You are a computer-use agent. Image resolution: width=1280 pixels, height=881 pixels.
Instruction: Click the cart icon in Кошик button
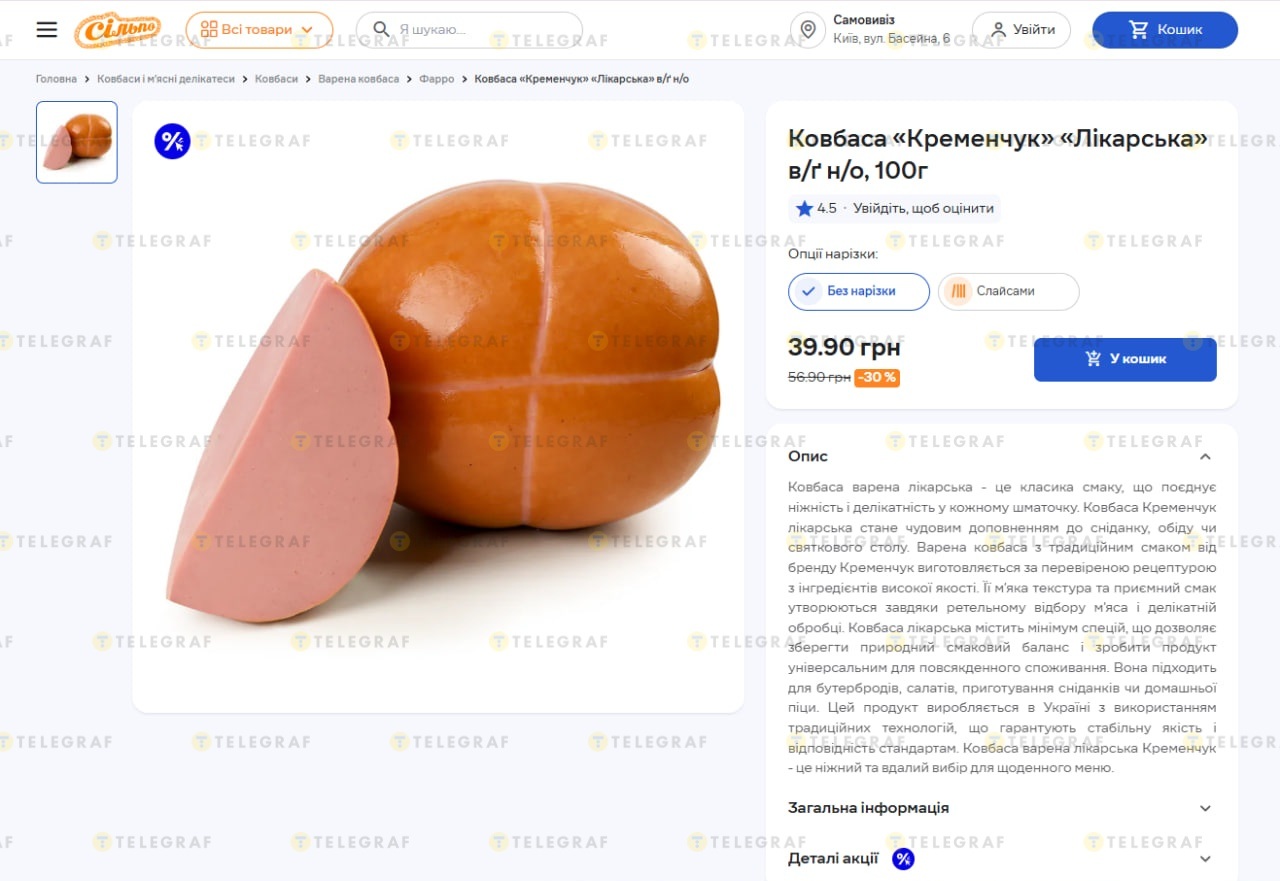pyautogui.click(x=1138, y=30)
